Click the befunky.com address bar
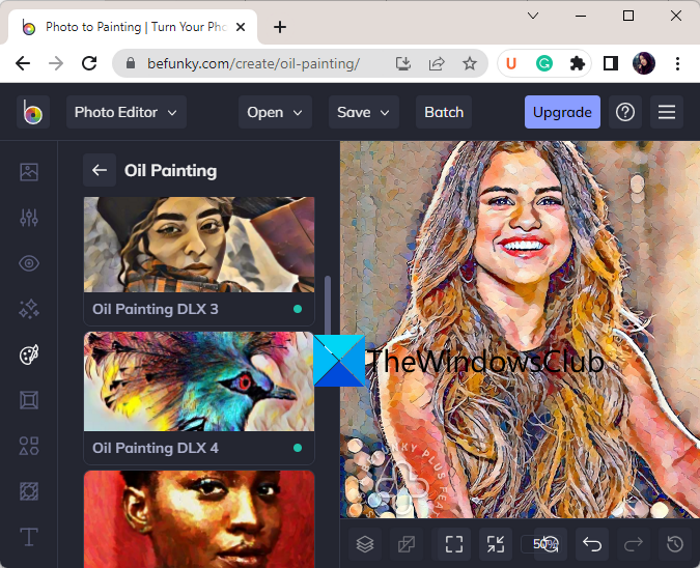This screenshot has width=700, height=568. [253, 63]
